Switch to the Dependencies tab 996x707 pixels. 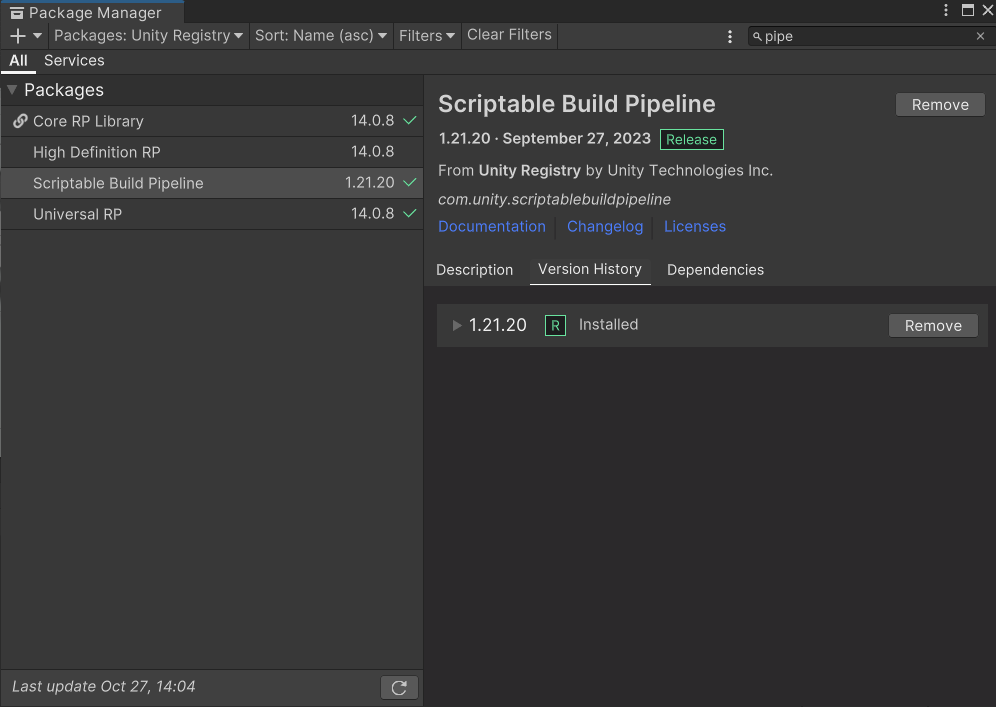pyautogui.click(x=715, y=270)
